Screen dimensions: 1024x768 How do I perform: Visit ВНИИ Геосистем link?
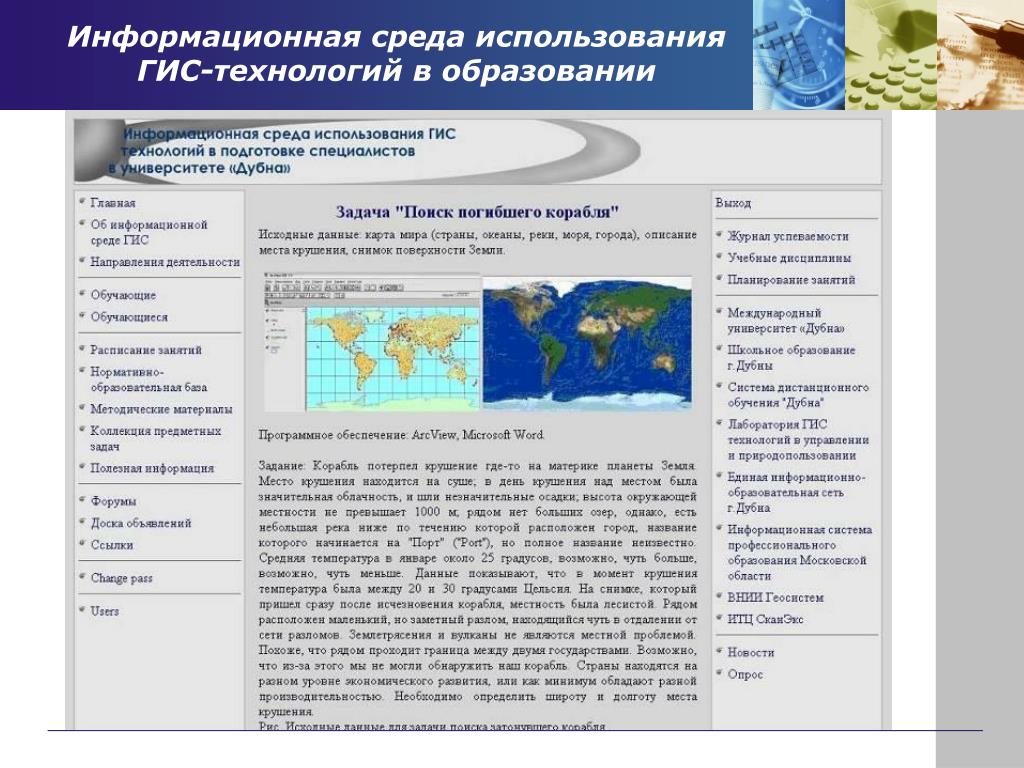(x=776, y=598)
